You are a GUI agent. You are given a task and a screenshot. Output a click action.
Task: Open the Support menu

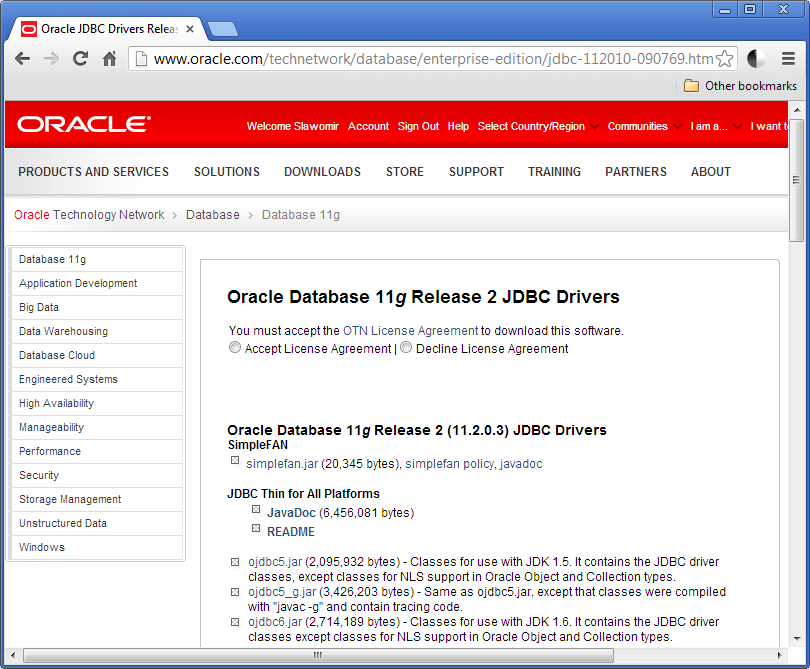tap(476, 172)
